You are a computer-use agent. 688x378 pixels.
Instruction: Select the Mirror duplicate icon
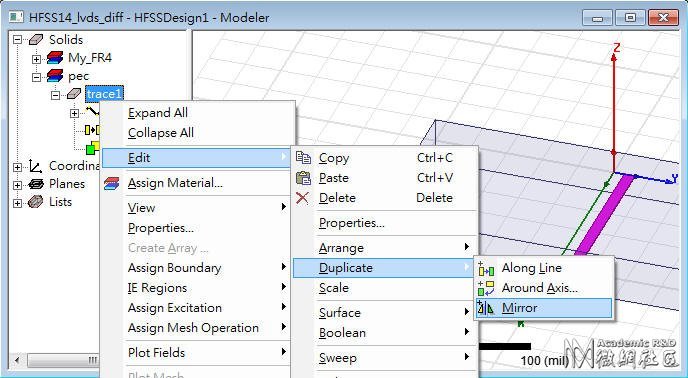485,308
